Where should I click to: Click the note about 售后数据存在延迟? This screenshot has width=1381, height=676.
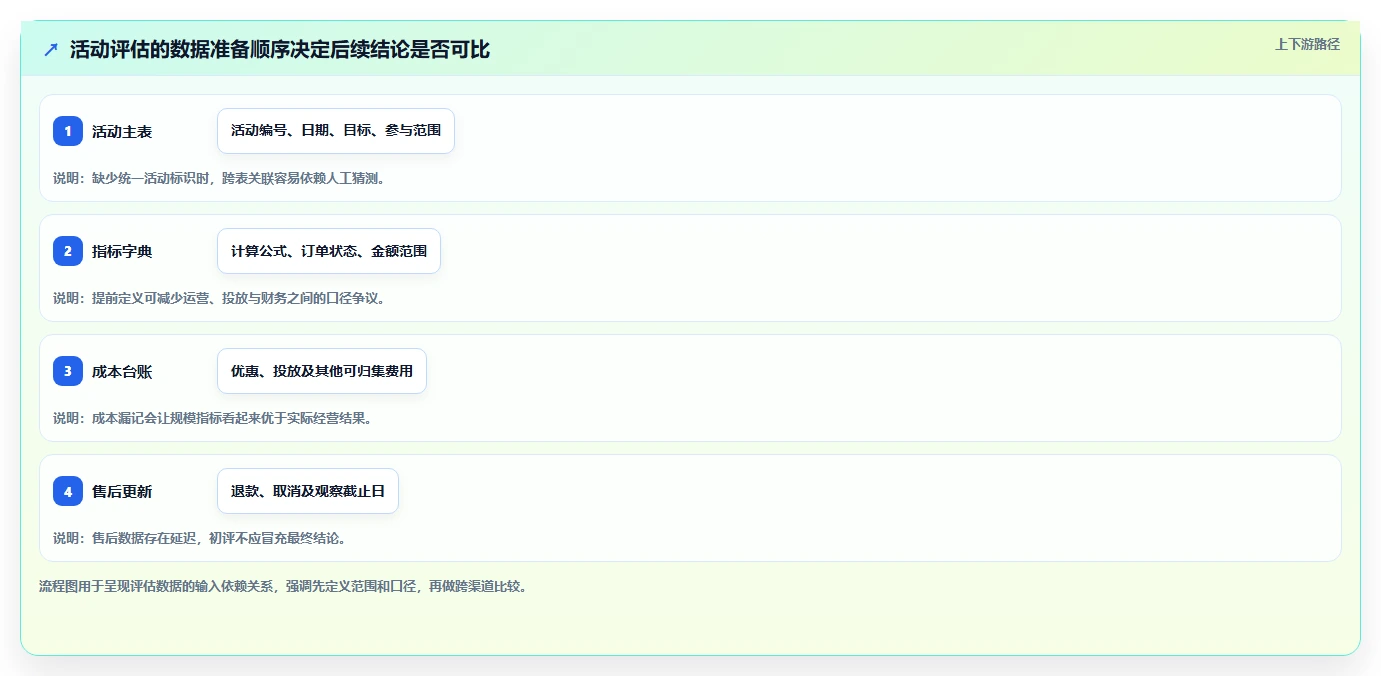coord(199,538)
